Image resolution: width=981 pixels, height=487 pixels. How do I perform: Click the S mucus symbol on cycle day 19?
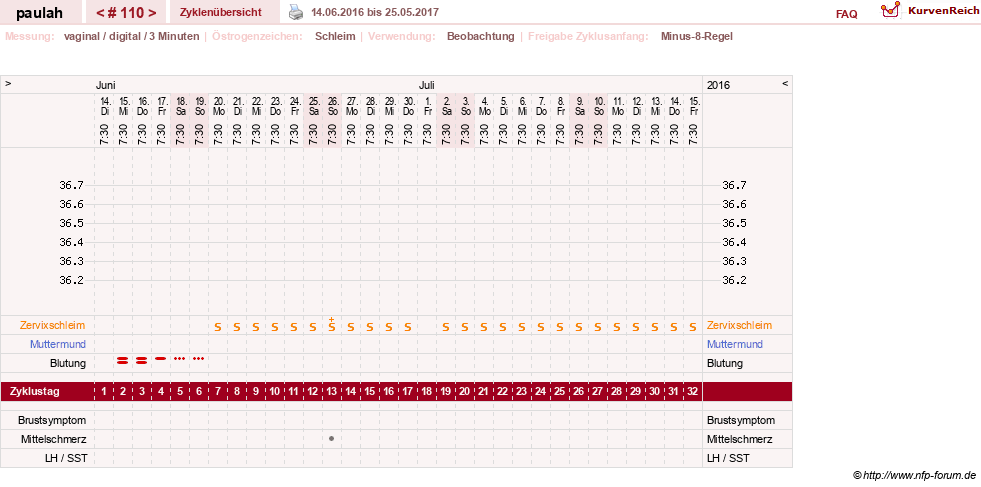445,327
